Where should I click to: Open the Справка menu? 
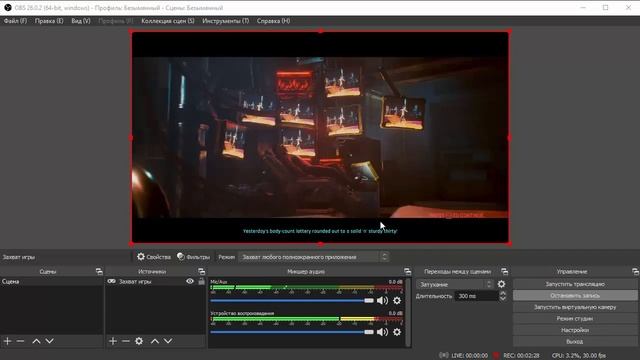click(x=273, y=21)
